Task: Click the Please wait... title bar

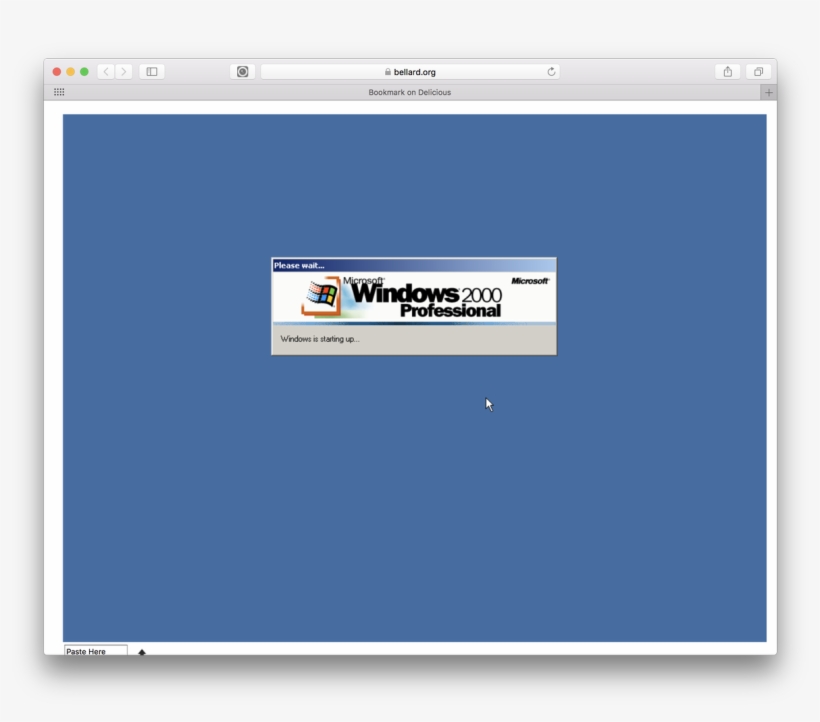Action: pyautogui.click(x=414, y=265)
